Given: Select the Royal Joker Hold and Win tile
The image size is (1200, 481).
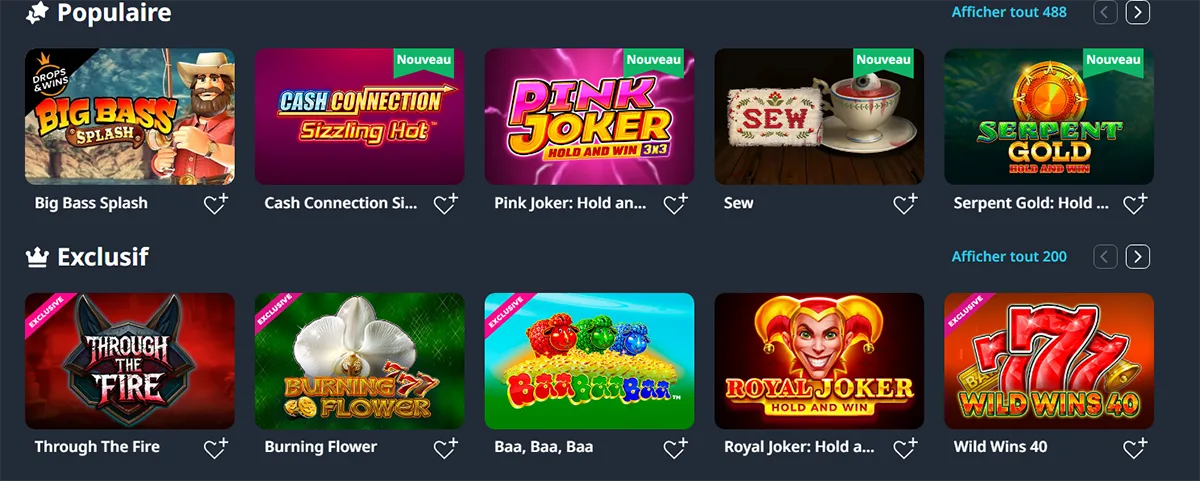Looking at the screenshot, I should (819, 361).
